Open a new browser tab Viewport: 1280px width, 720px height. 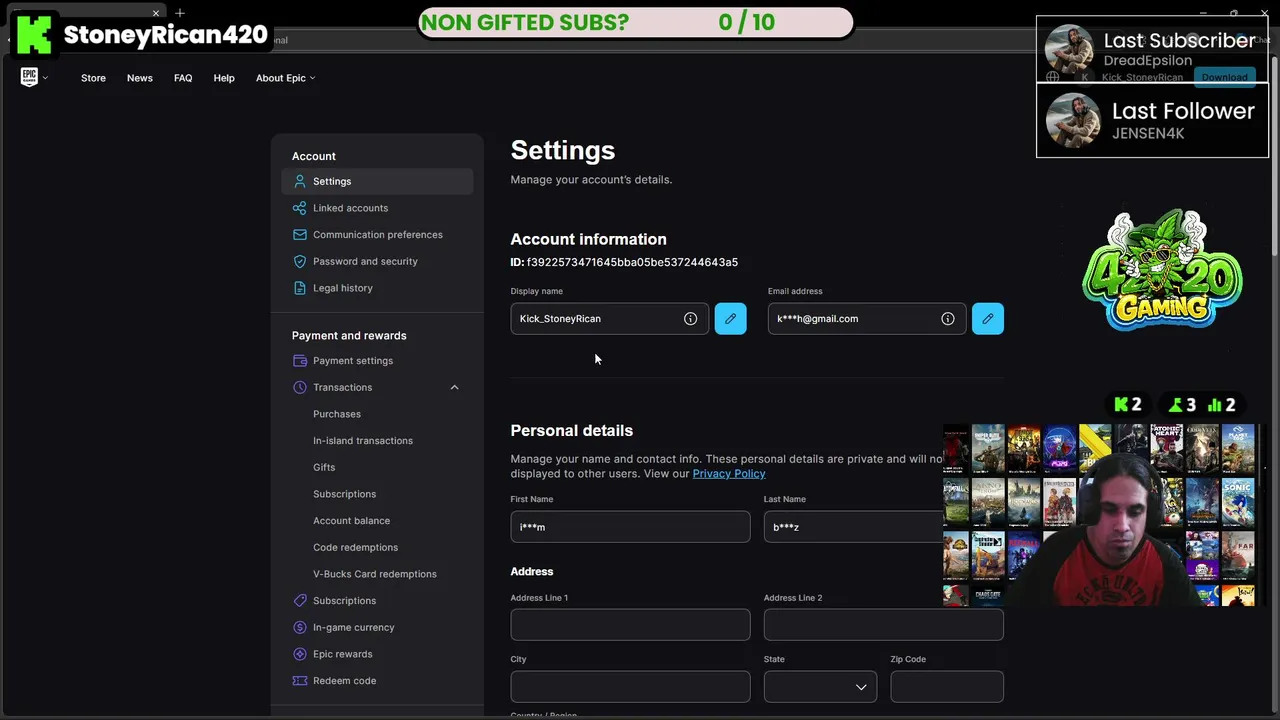[180, 13]
